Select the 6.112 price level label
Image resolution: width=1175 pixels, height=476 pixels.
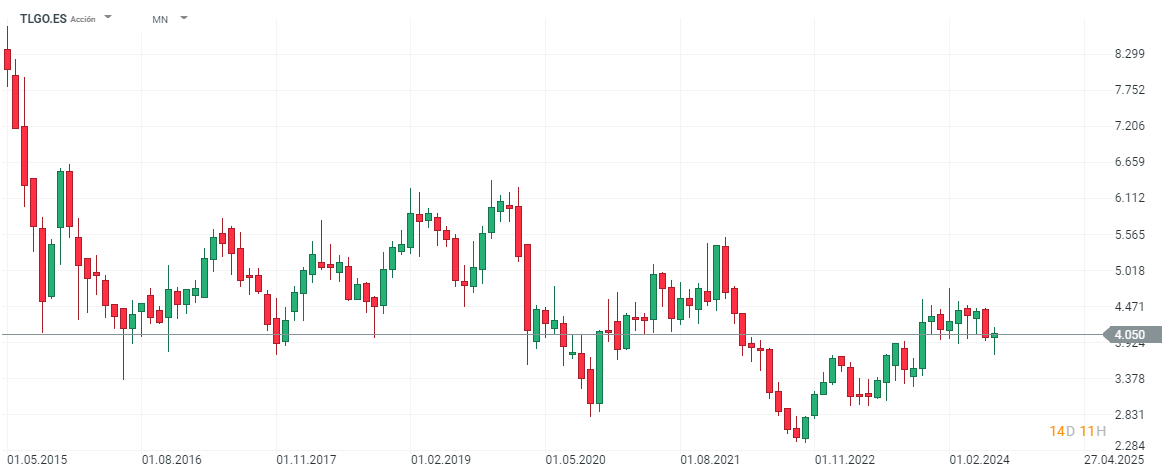[x=1128, y=198]
